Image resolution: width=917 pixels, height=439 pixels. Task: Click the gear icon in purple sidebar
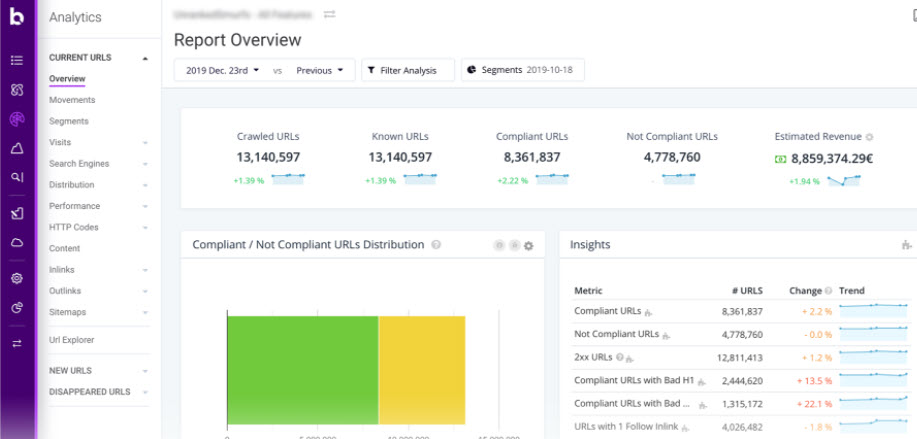point(17,278)
